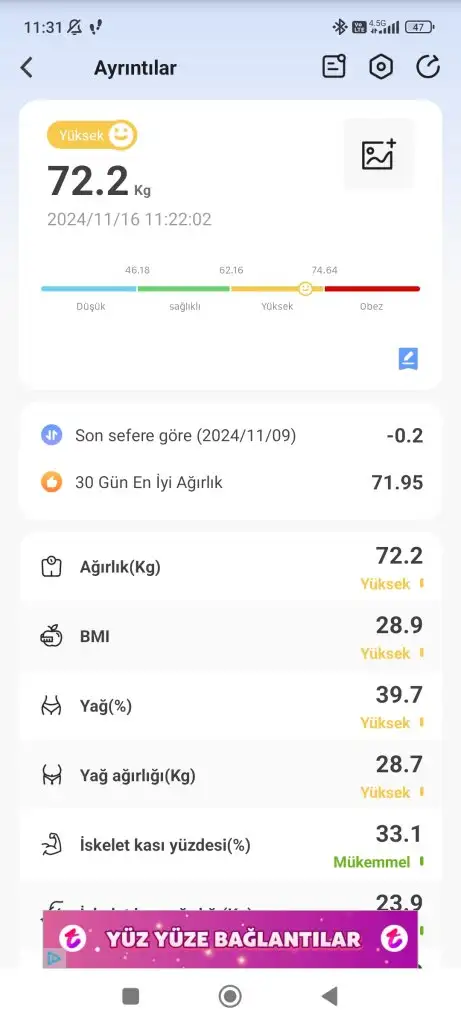Expand the BMI row details

pos(230,636)
